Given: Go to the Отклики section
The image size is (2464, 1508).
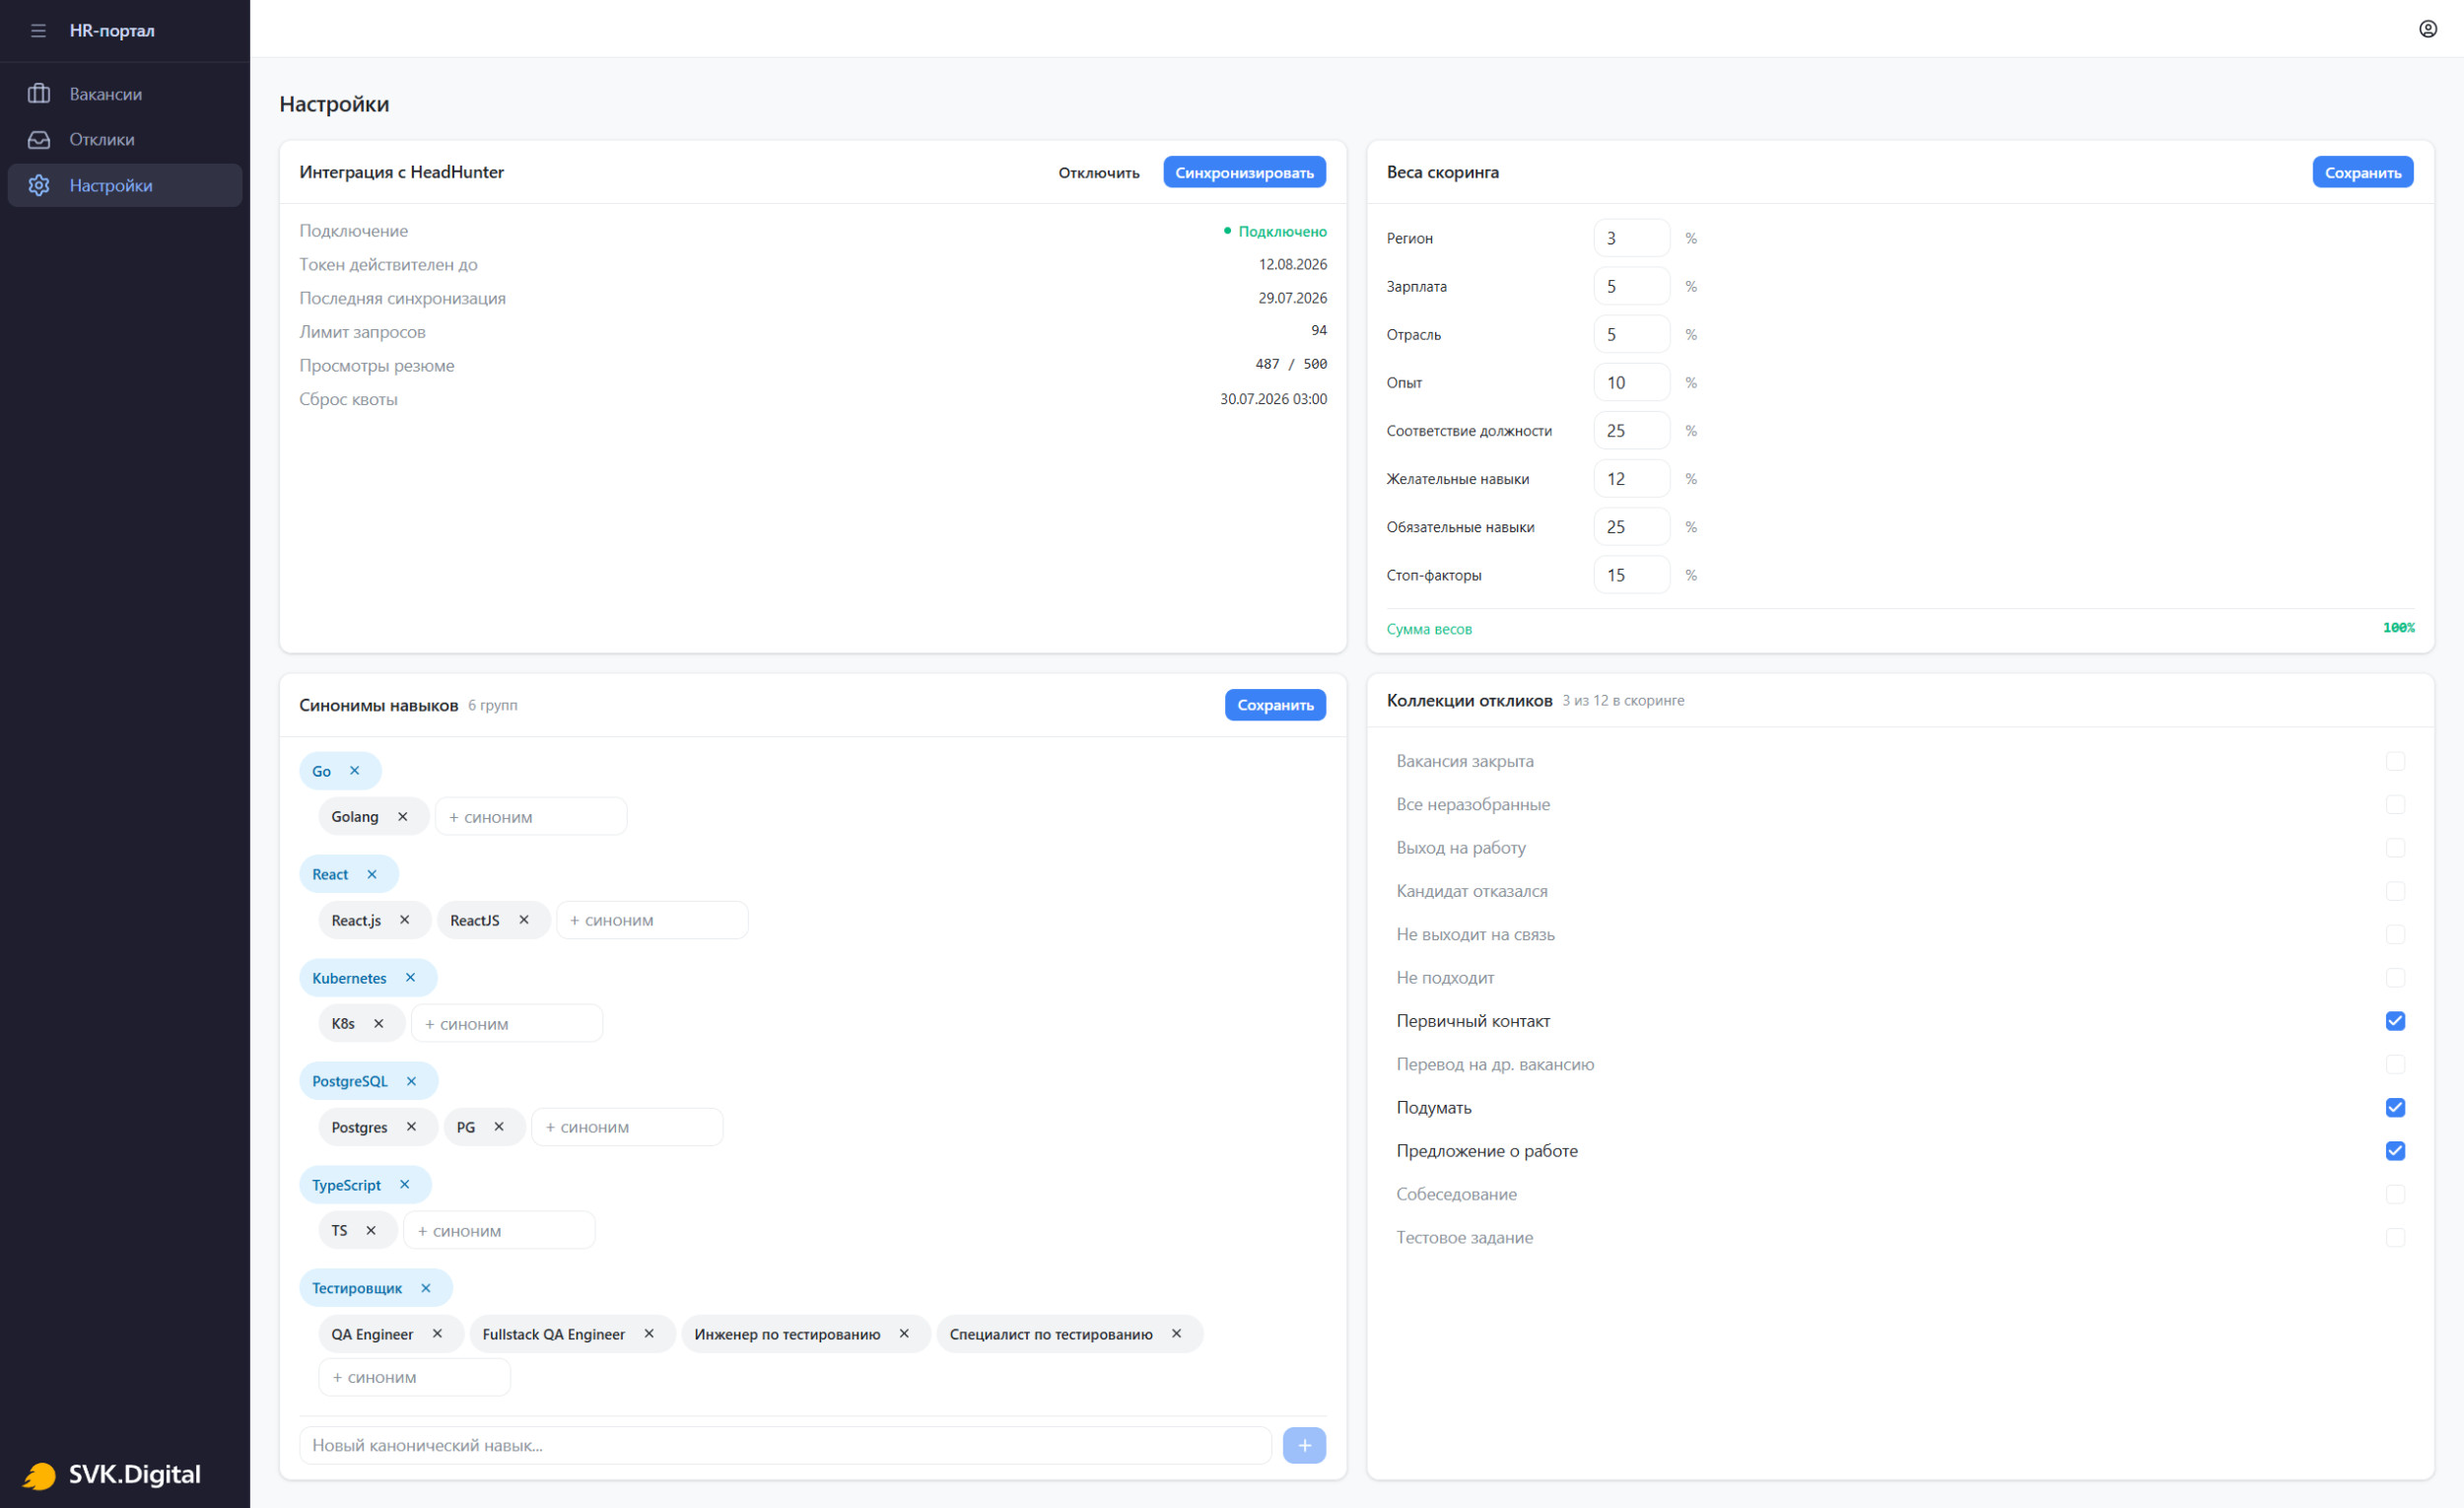Looking at the screenshot, I should (x=125, y=140).
